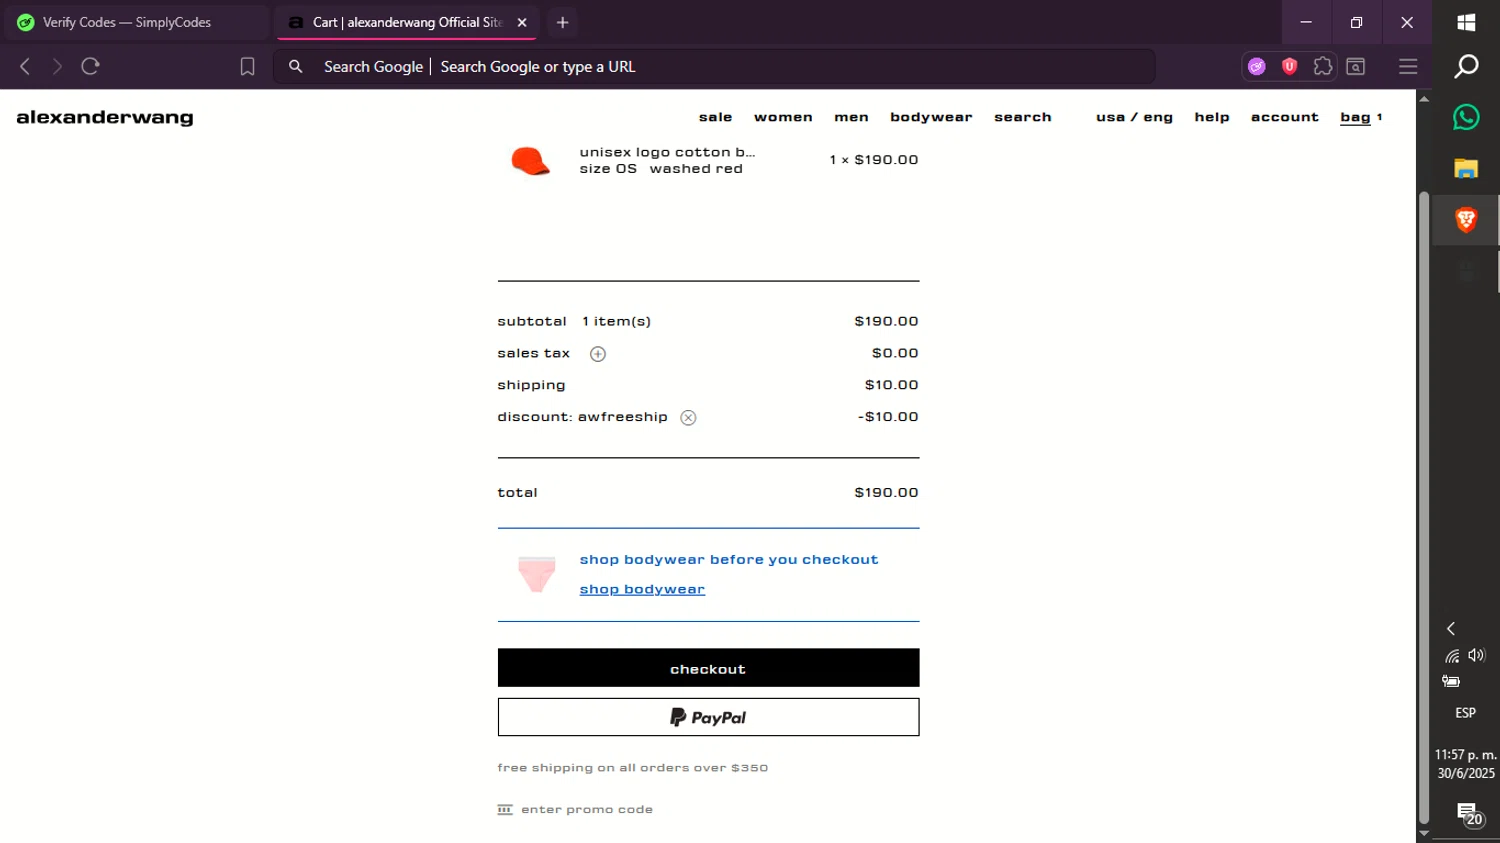Open the sale menu
The image size is (1500, 843).
pyautogui.click(x=715, y=118)
